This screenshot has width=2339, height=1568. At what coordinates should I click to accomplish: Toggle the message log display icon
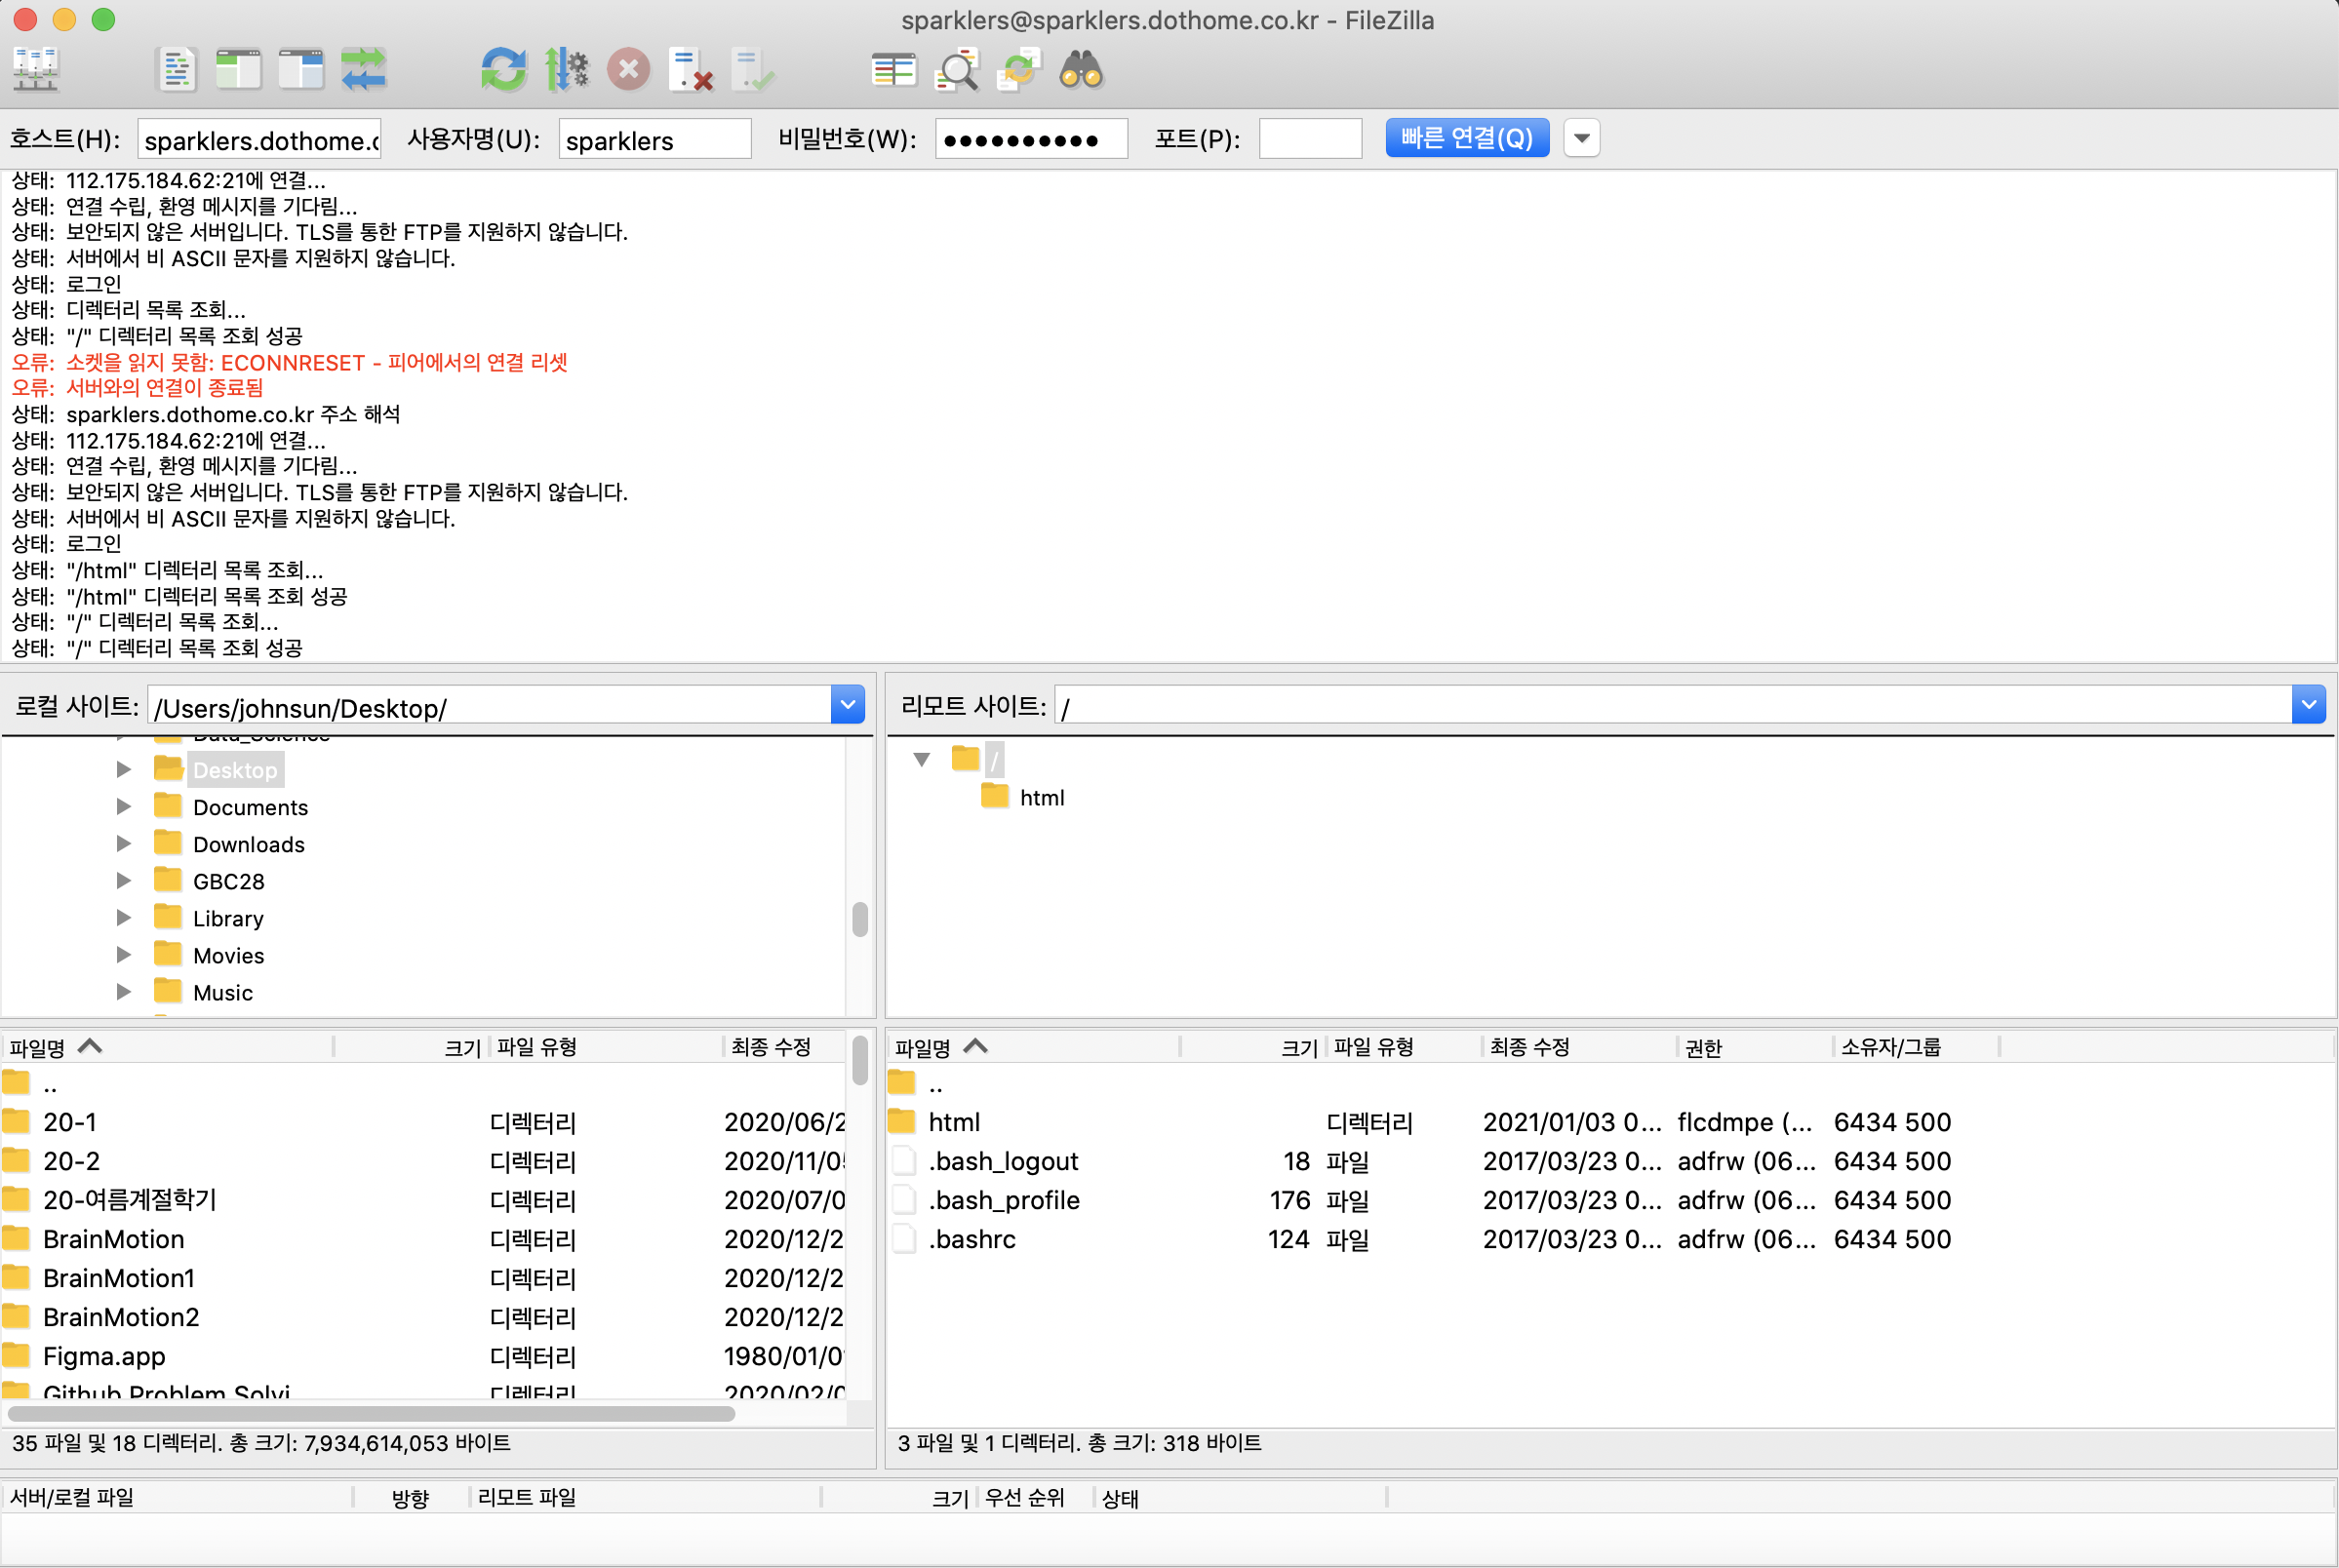click(177, 70)
